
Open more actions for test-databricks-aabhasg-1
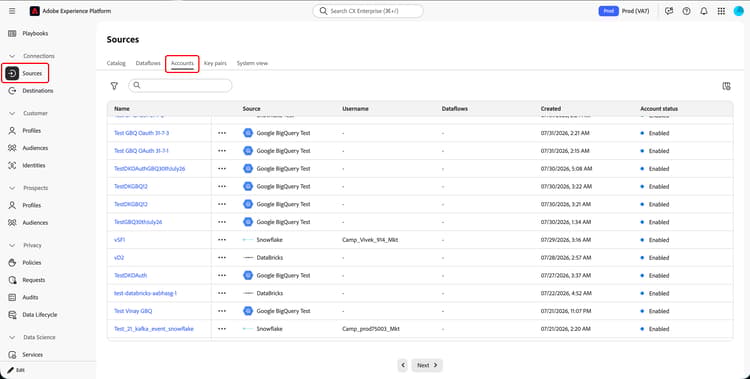pyautogui.click(x=222, y=293)
